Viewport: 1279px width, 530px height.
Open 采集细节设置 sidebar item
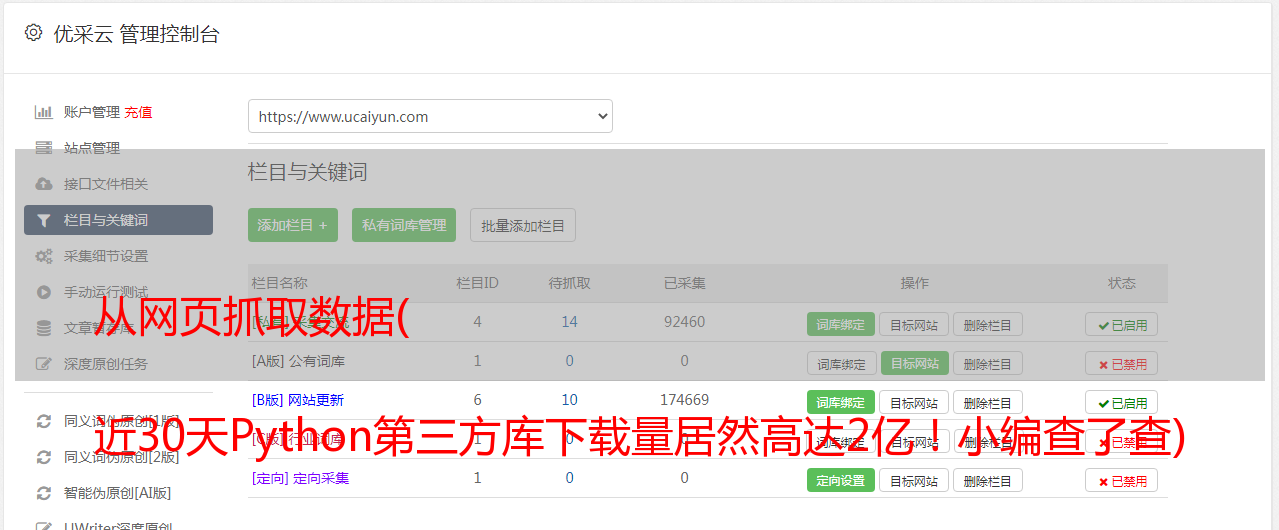(106, 256)
